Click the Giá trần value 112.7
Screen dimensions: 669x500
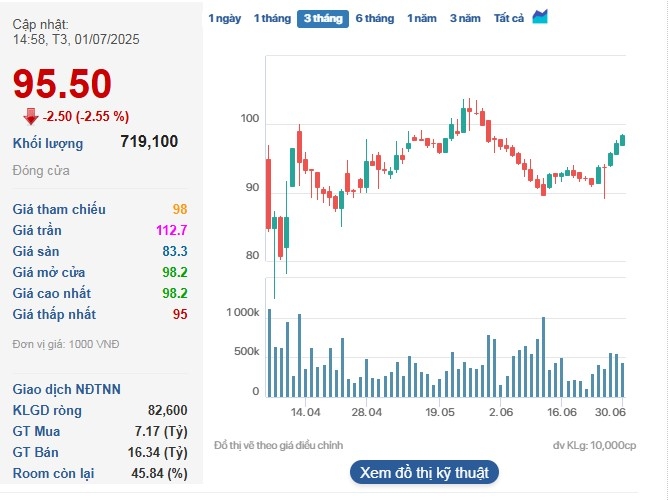(171, 230)
